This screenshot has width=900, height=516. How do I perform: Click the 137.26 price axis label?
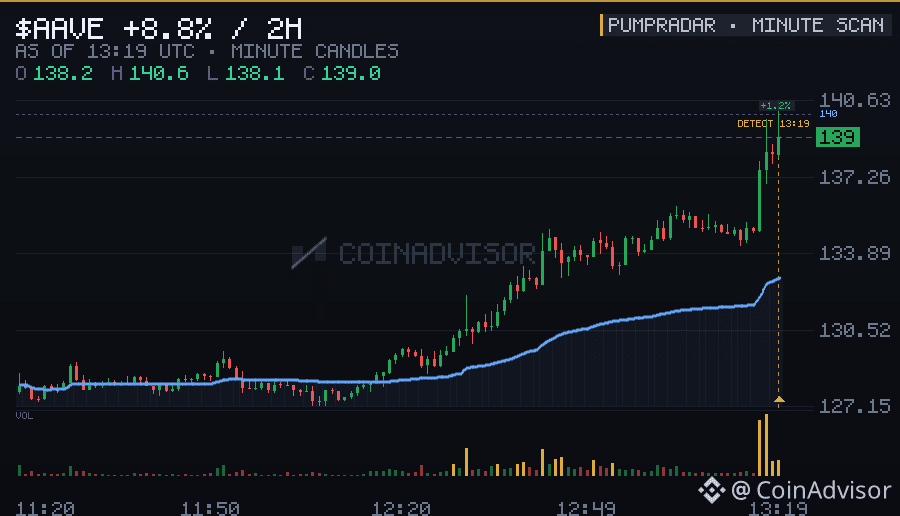855,177
